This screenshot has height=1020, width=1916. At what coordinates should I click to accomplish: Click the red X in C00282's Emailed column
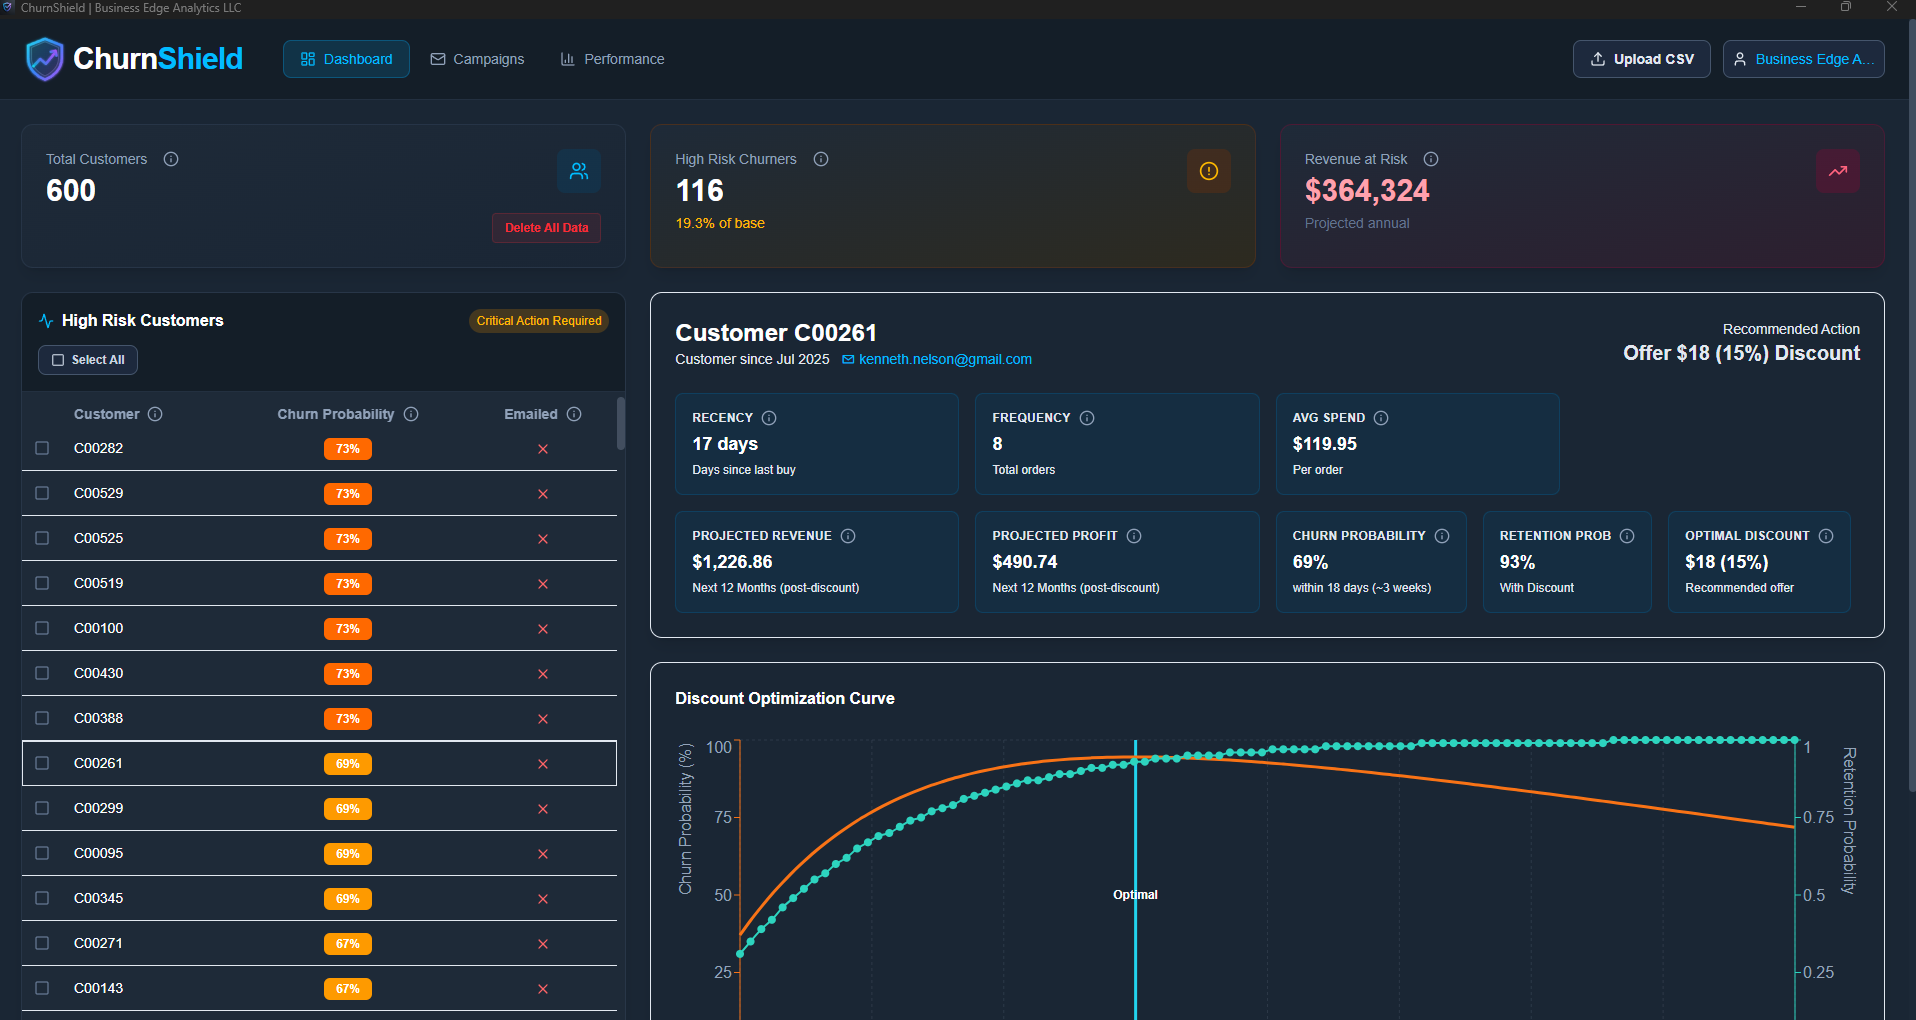click(542, 449)
